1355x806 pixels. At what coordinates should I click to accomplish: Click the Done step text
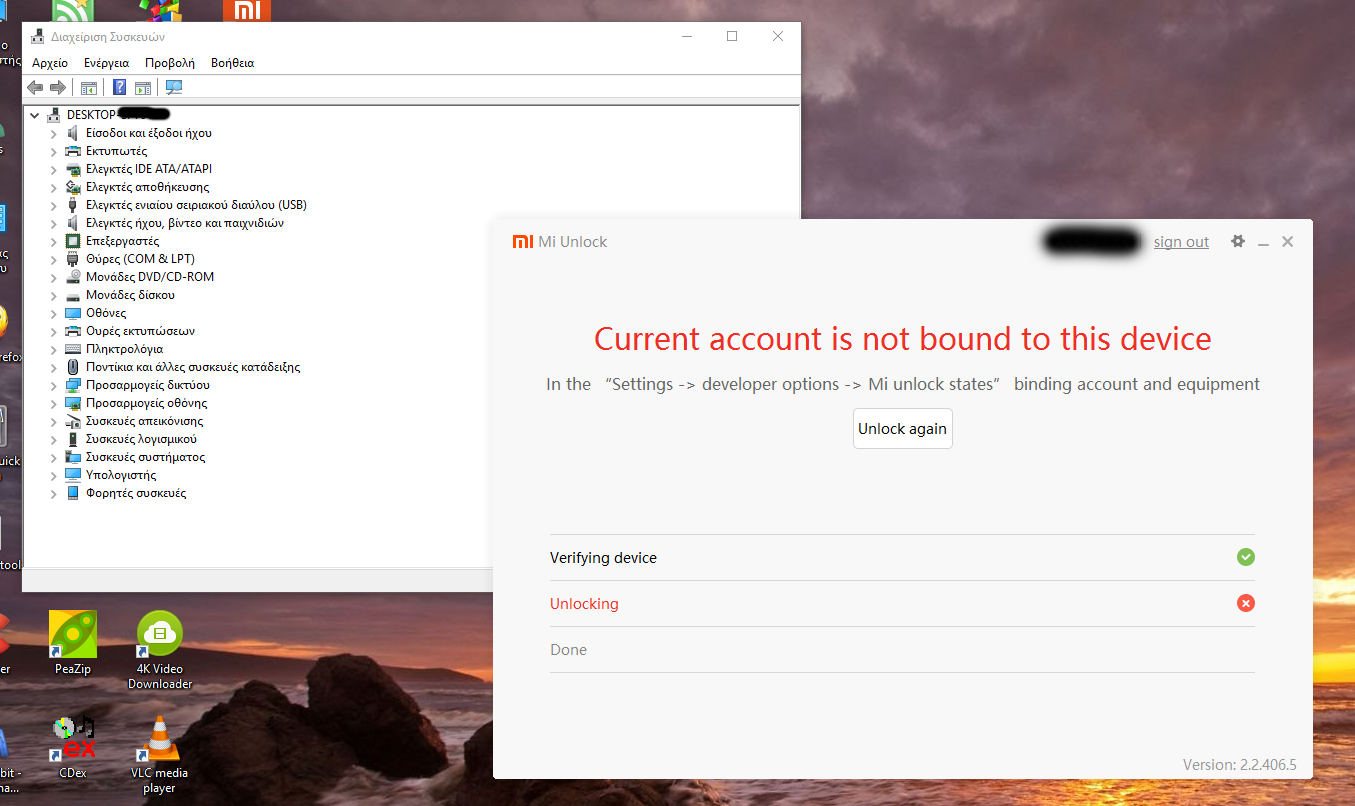pyautogui.click(x=568, y=650)
